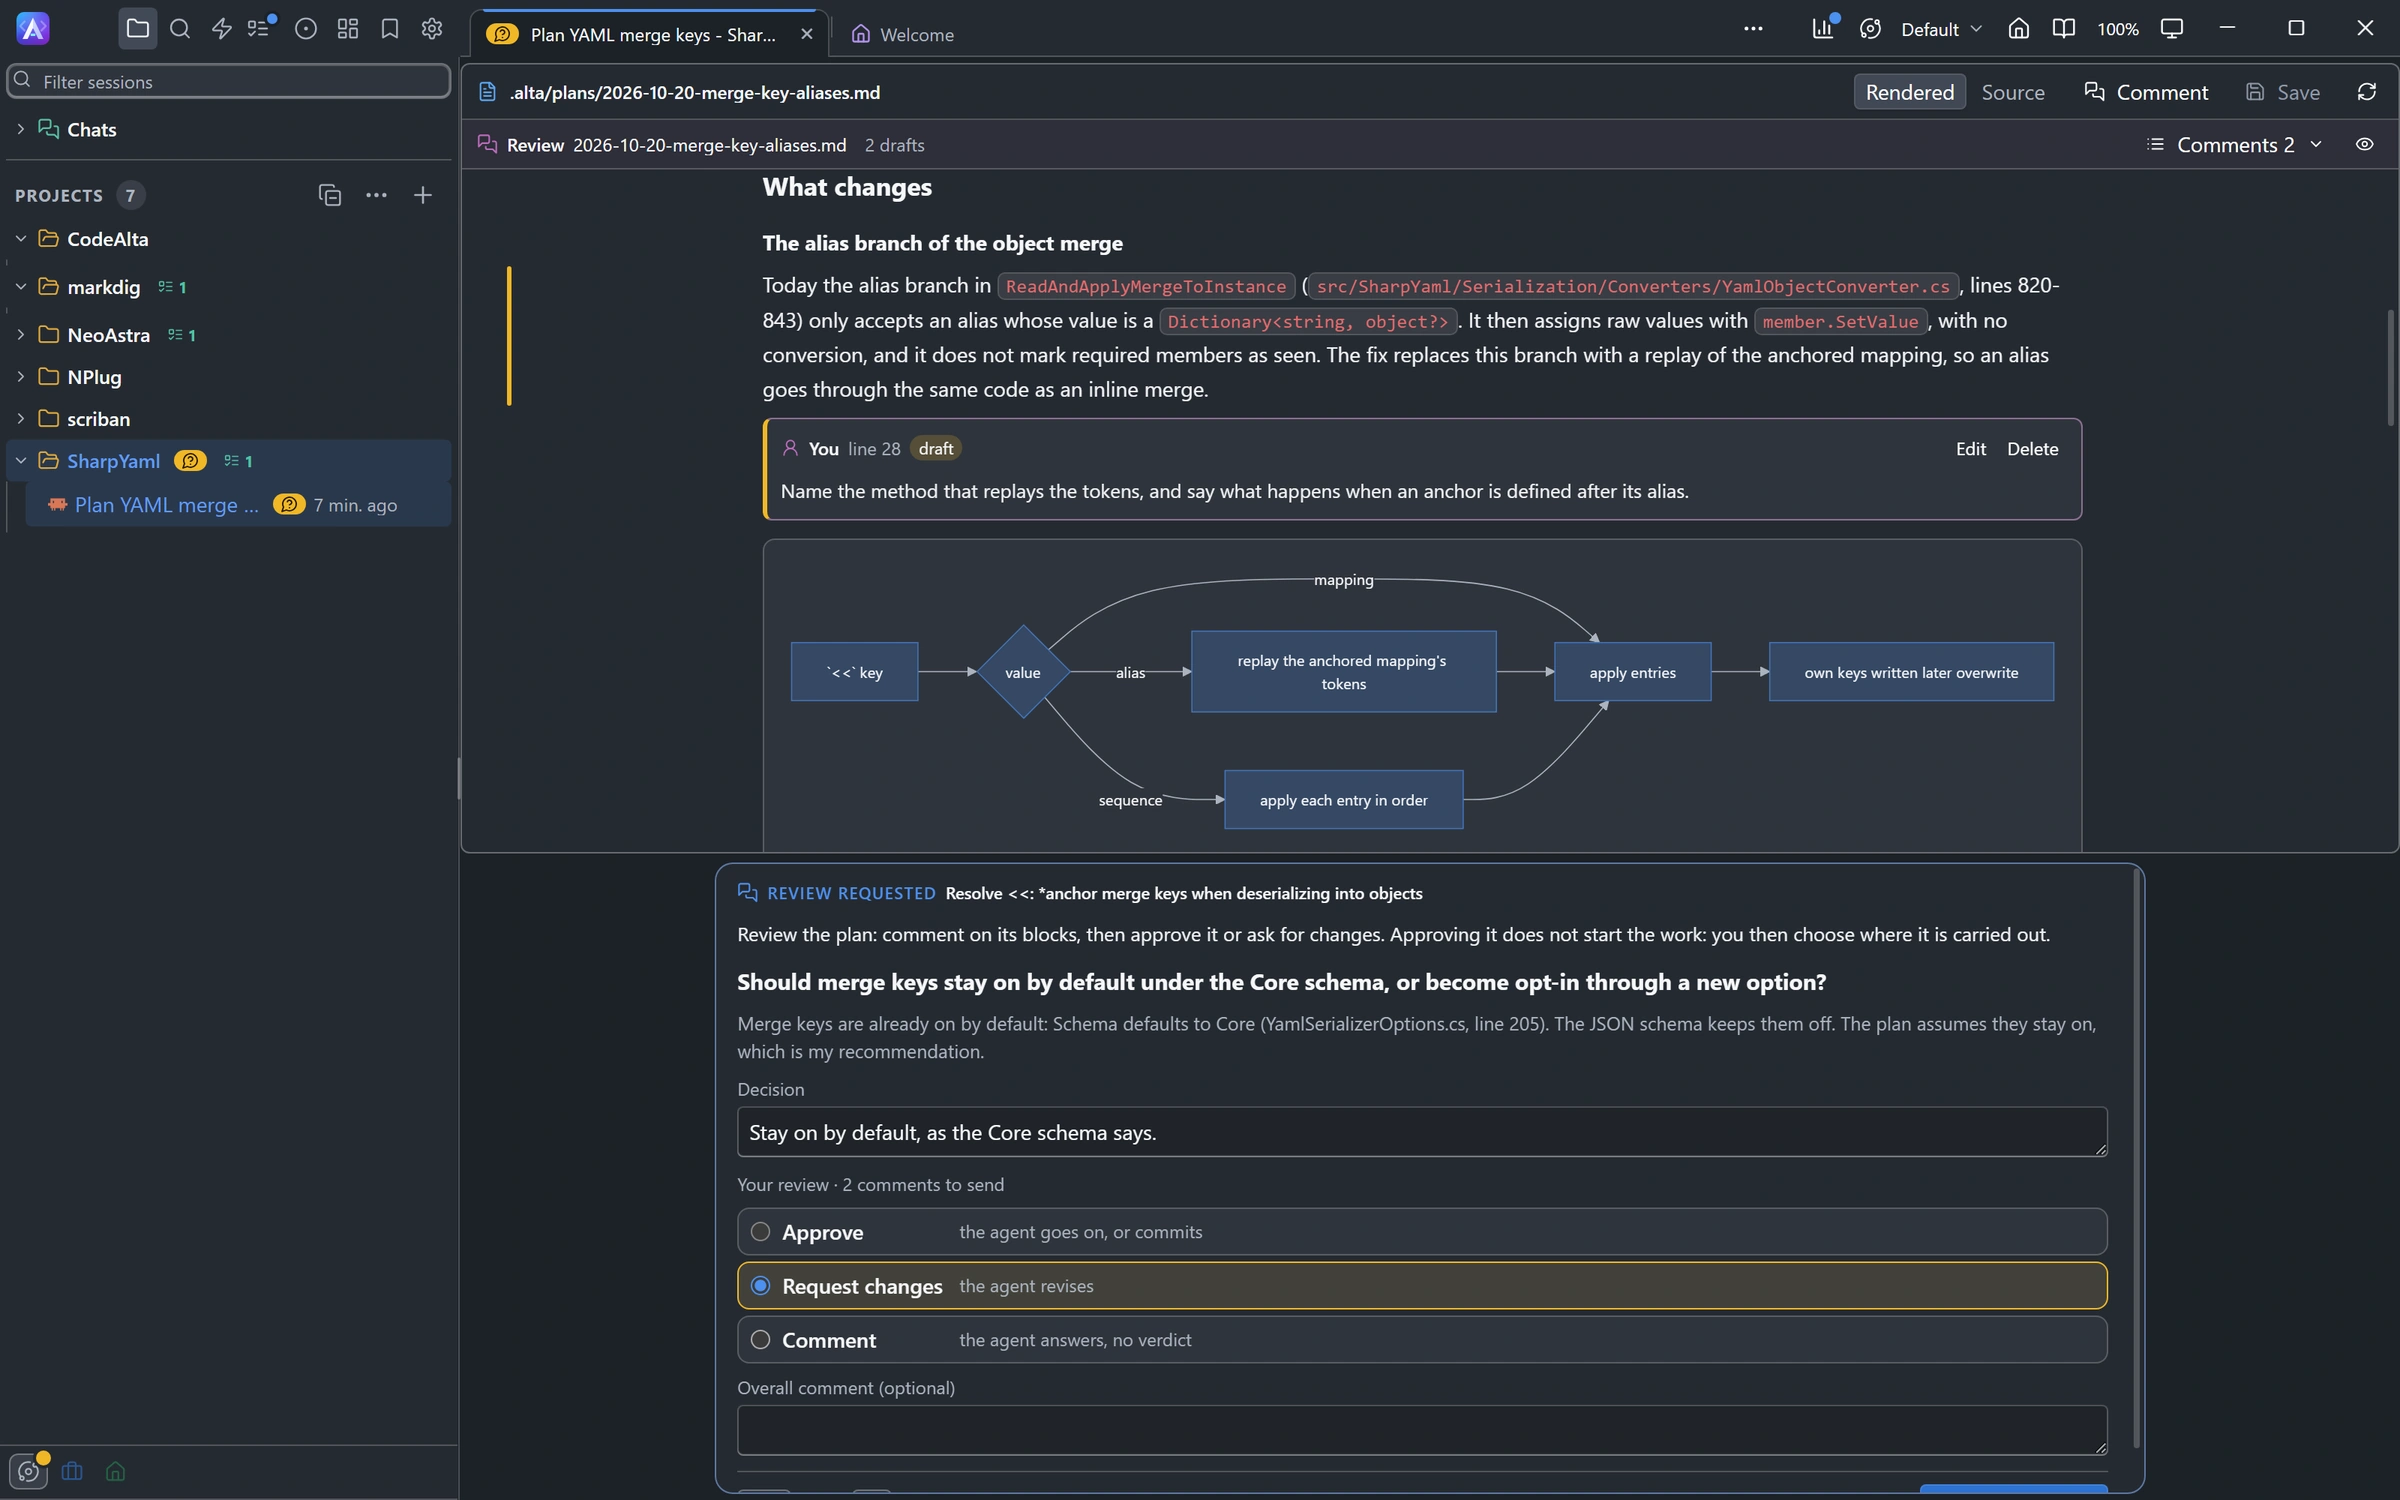Switch to Rendered view

coord(1909,92)
